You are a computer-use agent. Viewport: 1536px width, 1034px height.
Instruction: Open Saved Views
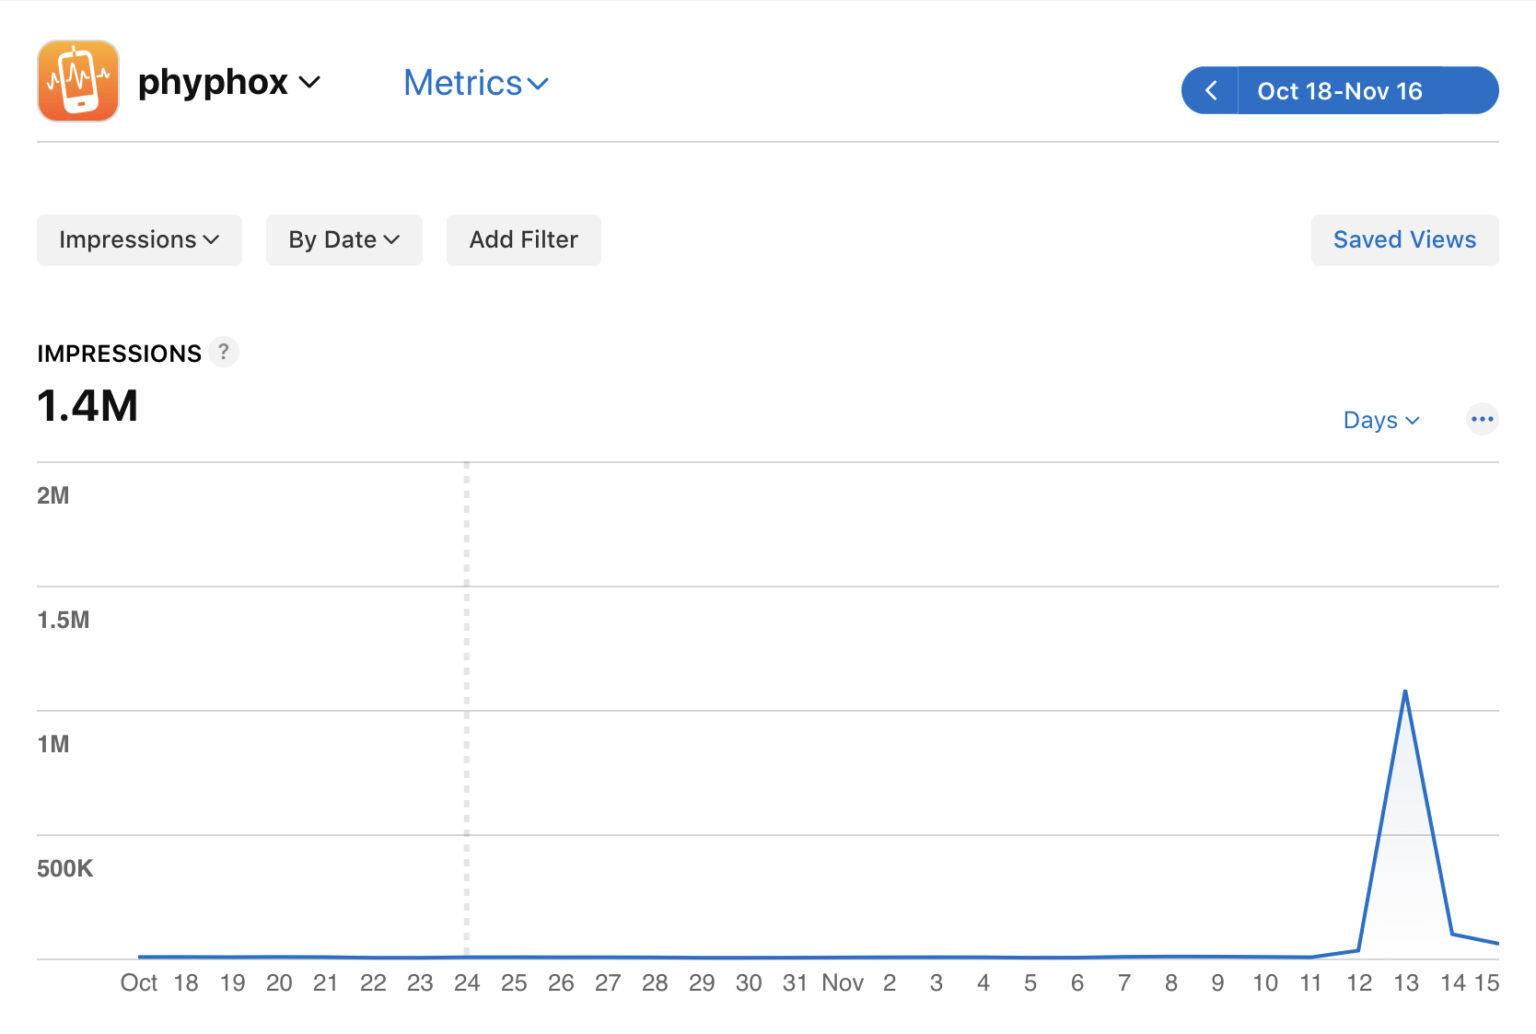[1403, 240]
